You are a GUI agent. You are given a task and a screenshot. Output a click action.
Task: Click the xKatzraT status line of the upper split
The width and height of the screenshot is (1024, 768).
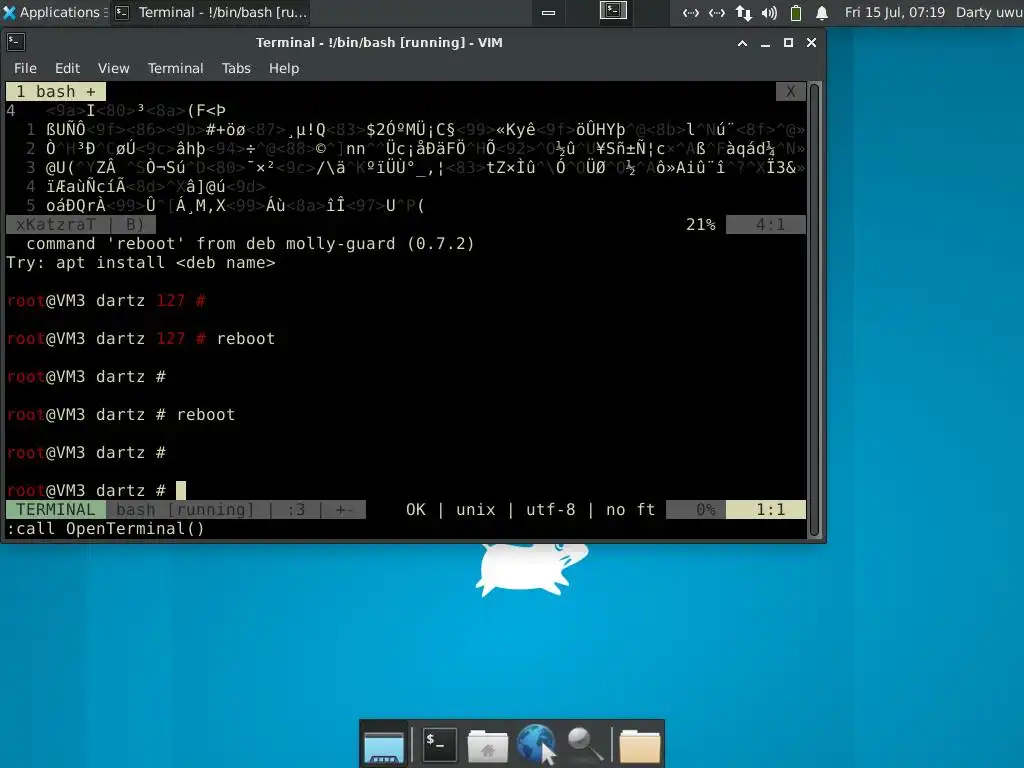tap(80, 225)
